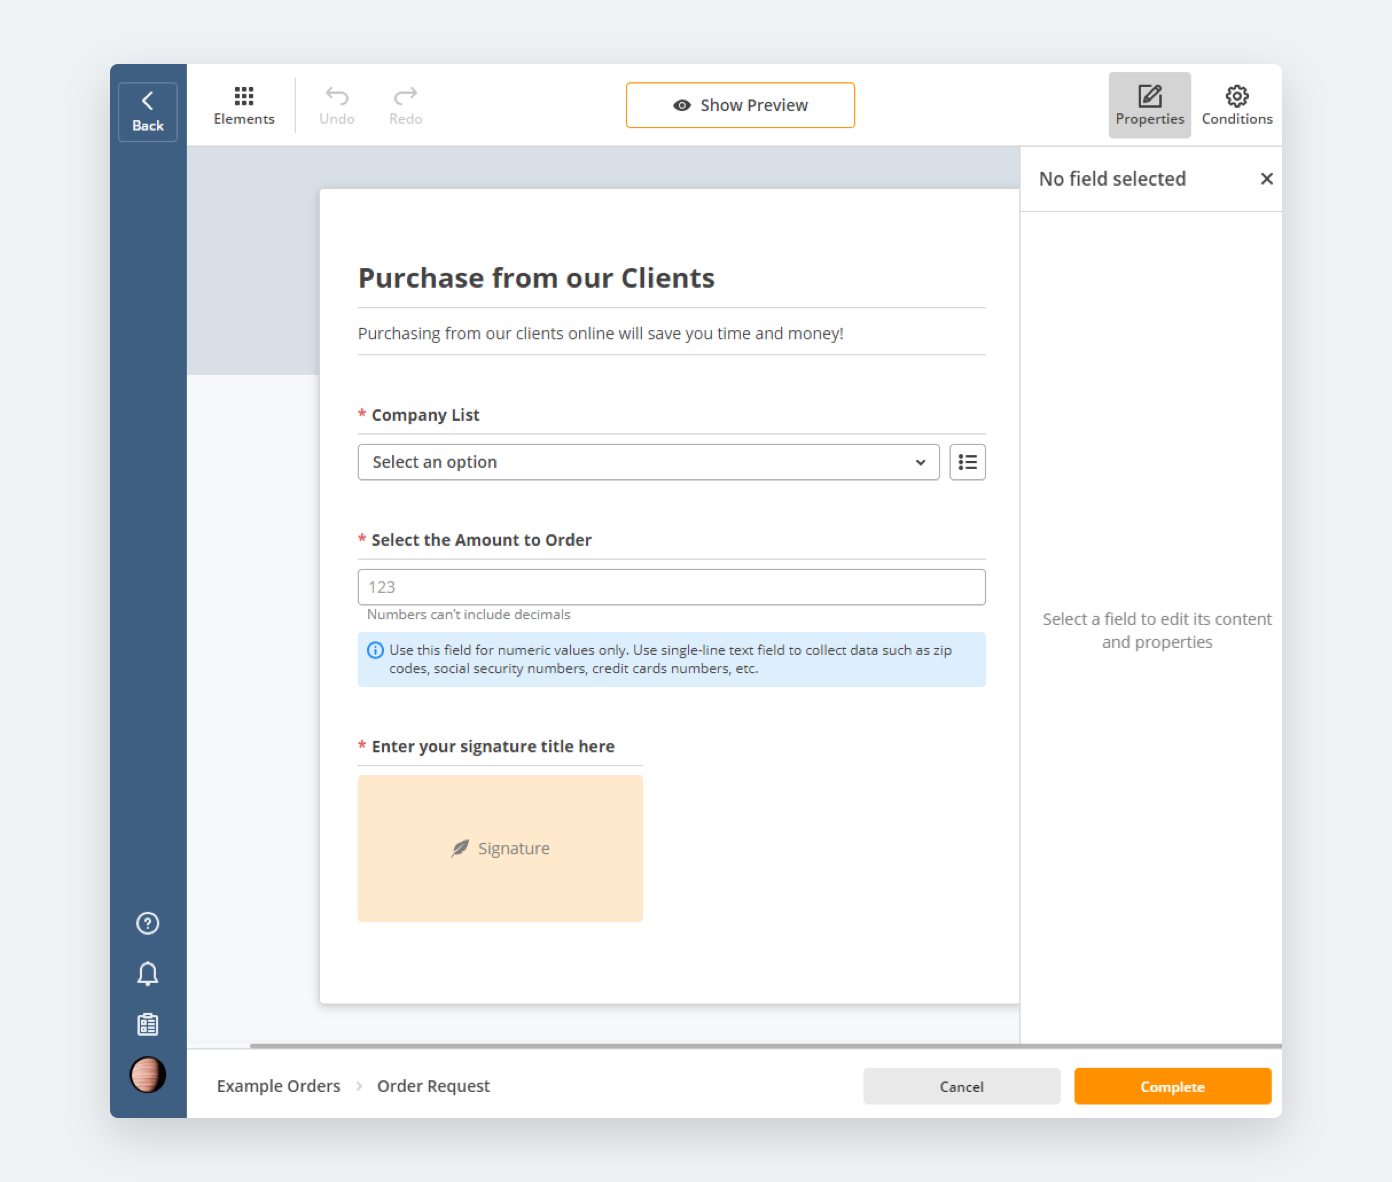Select the Purchase from our Clients heading
The width and height of the screenshot is (1392, 1182).
click(x=536, y=278)
